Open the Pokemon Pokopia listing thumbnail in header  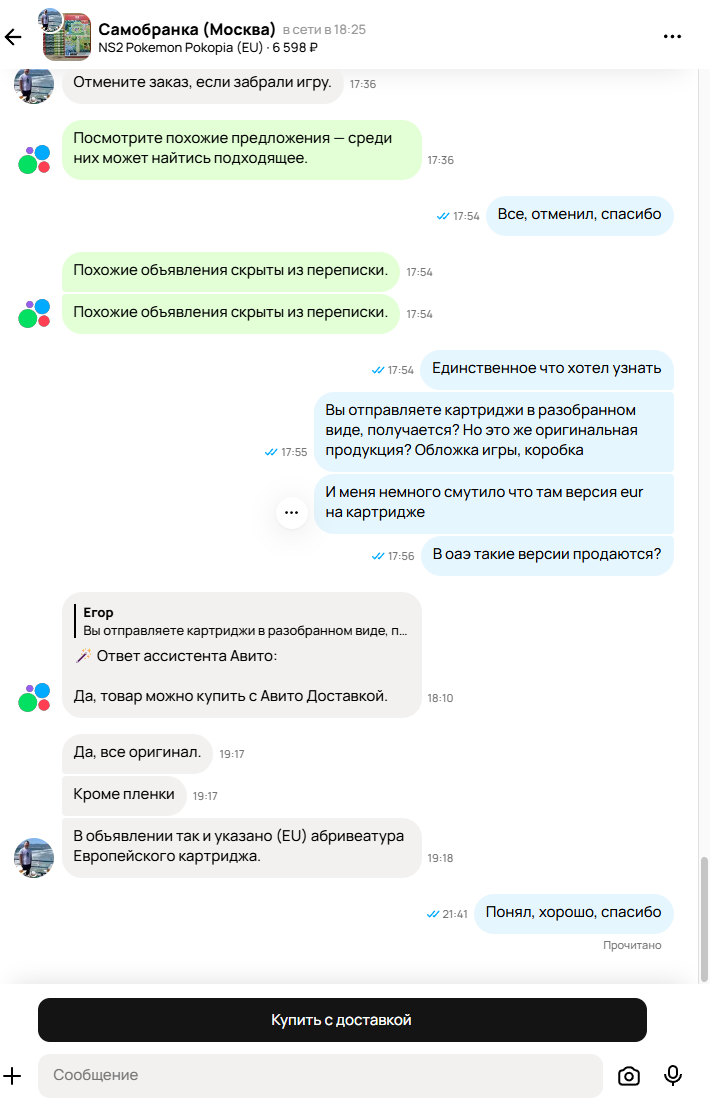pos(66,36)
